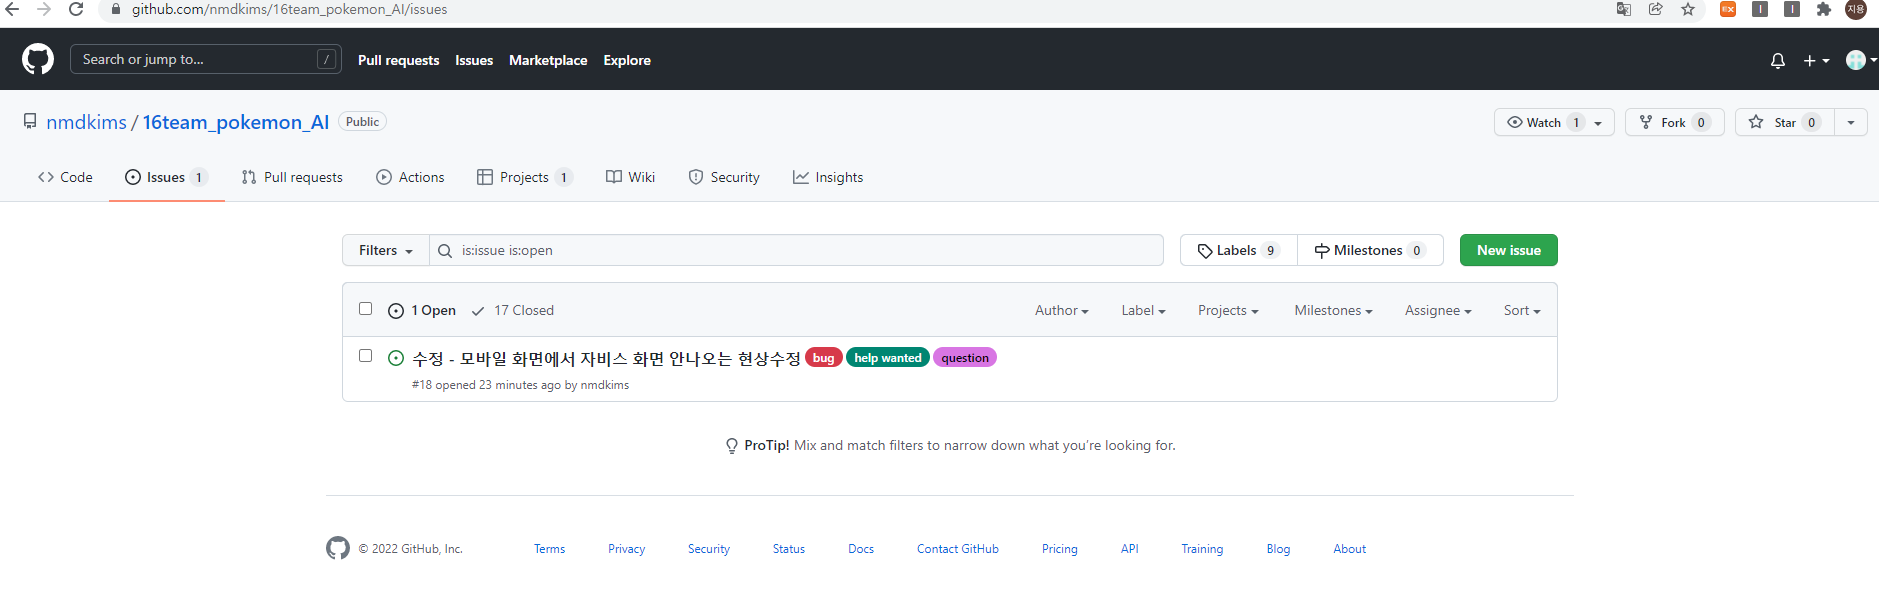
Task: Click the green New issue button
Action: 1508,250
